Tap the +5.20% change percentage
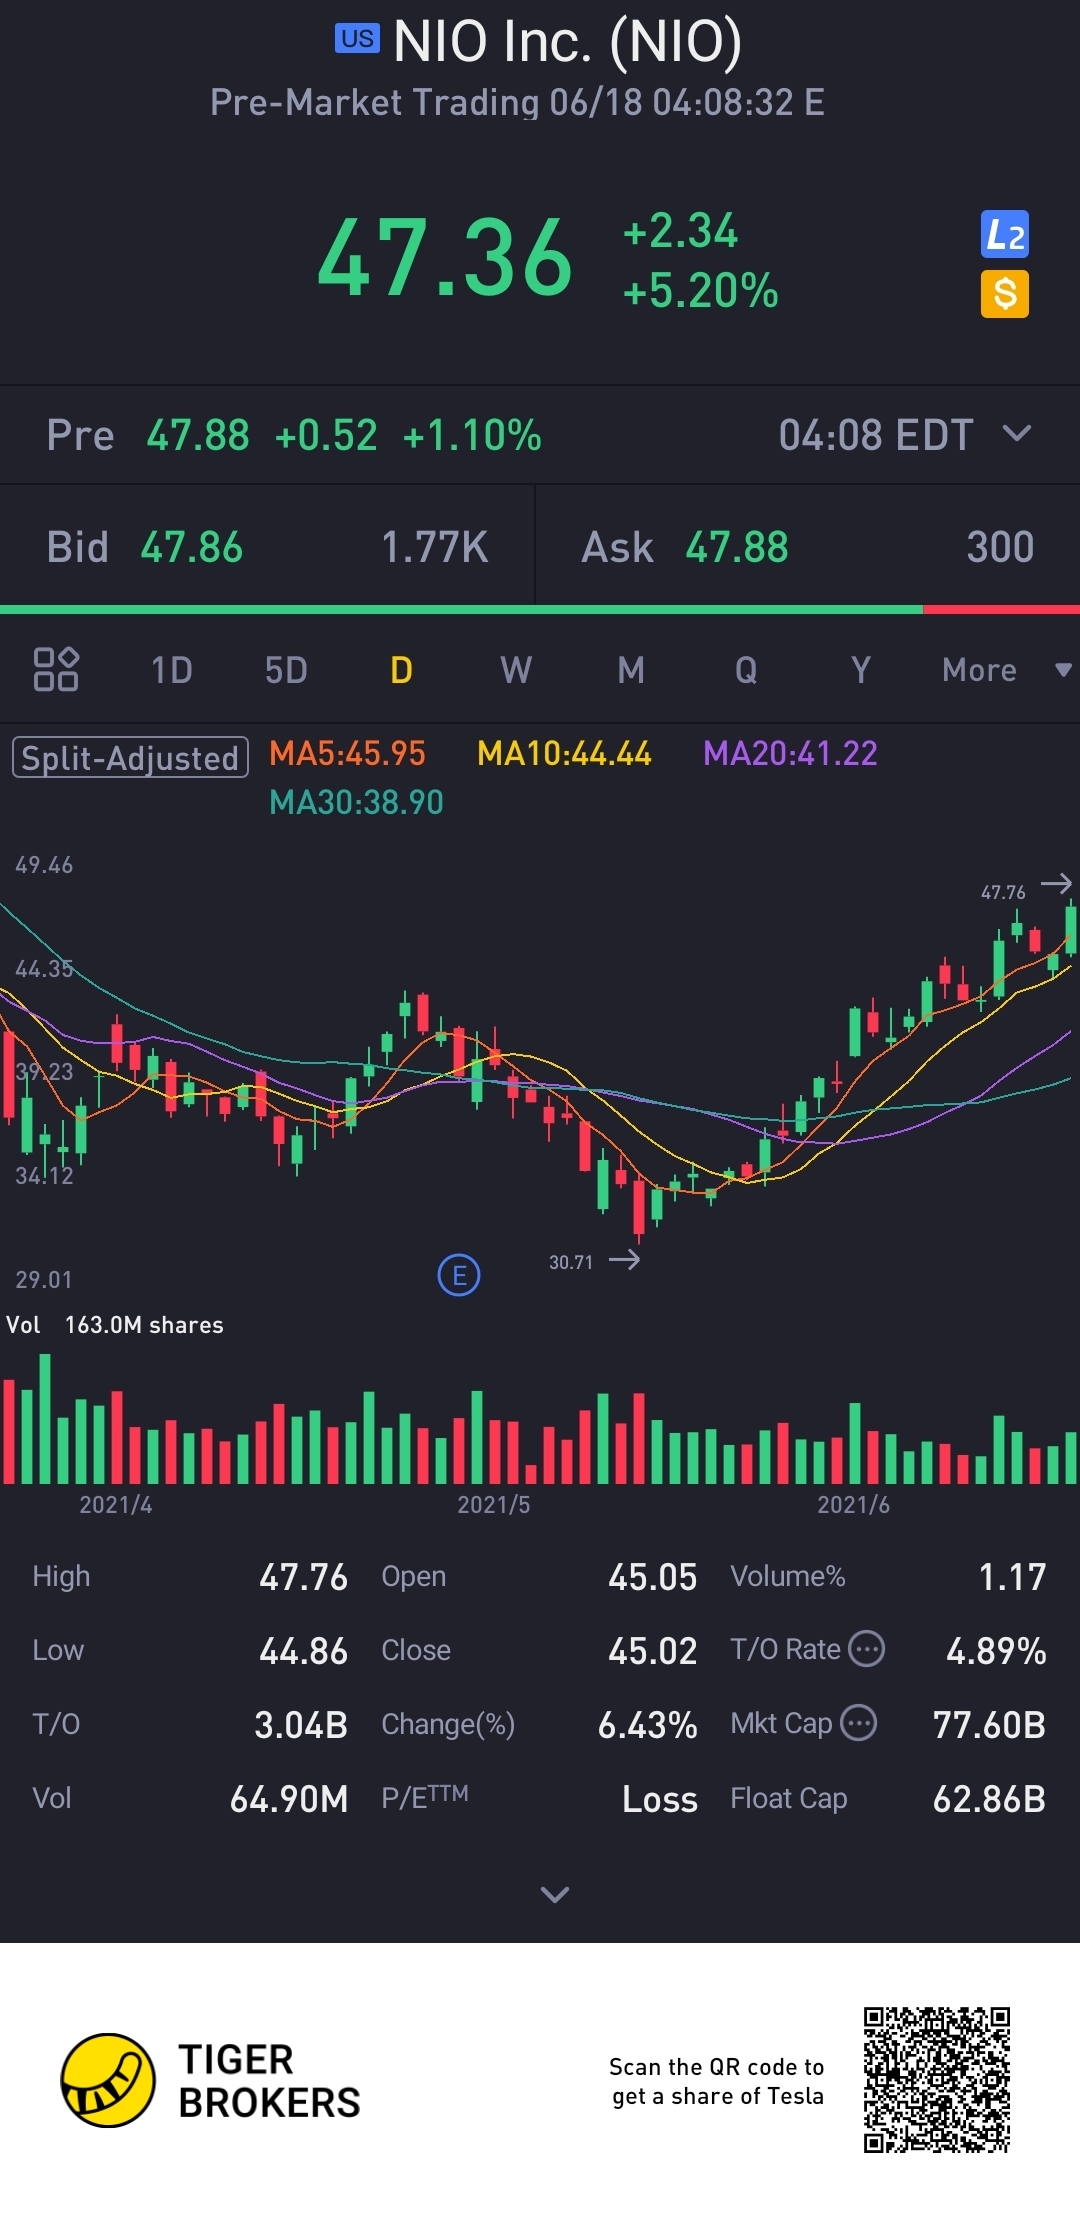Image resolution: width=1080 pixels, height=2219 pixels. click(x=700, y=291)
